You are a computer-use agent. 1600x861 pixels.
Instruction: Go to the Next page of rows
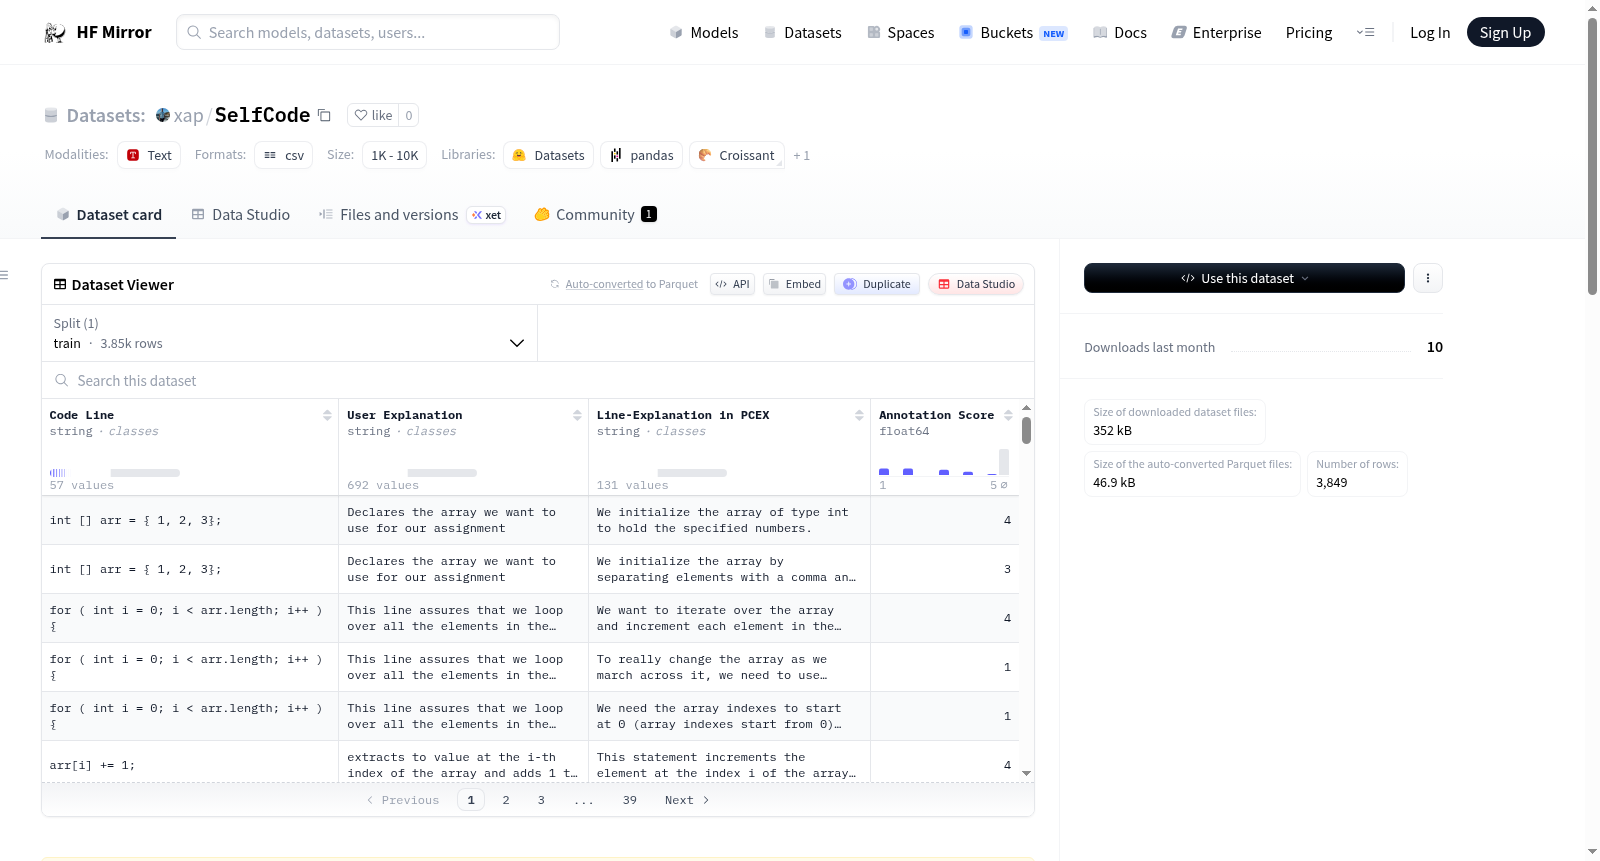[x=687, y=800]
